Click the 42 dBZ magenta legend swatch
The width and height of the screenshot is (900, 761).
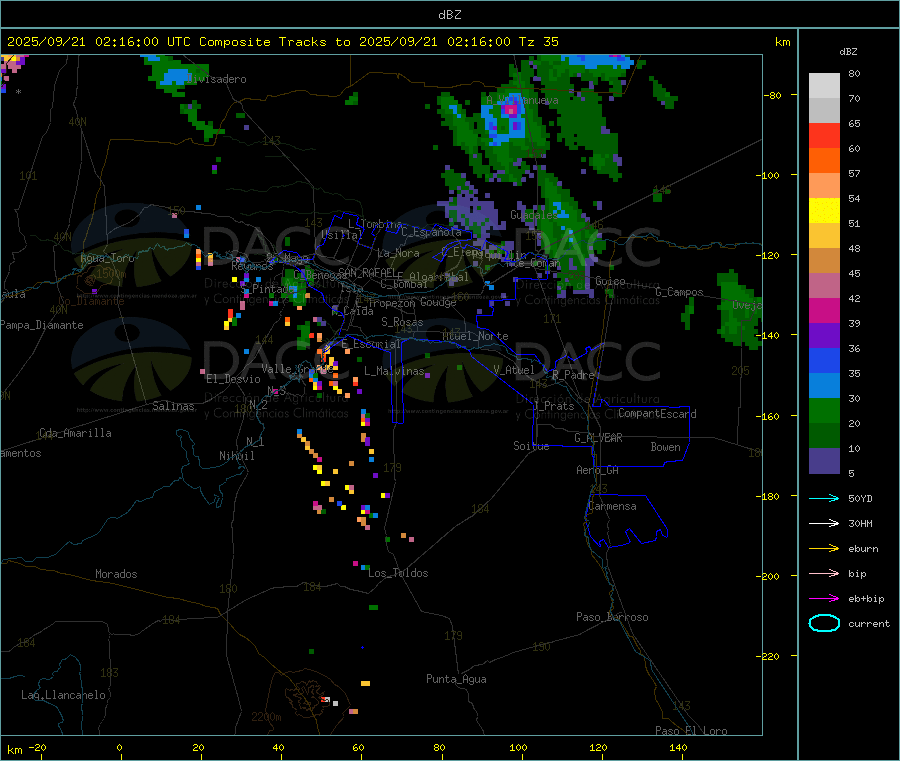tap(824, 310)
